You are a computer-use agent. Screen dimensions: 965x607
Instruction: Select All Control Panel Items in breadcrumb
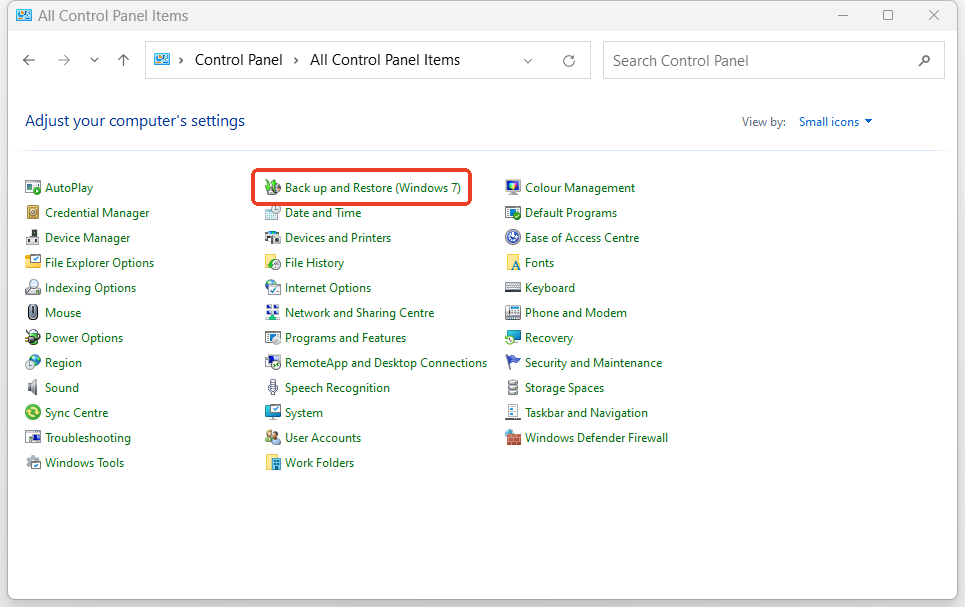[385, 60]
